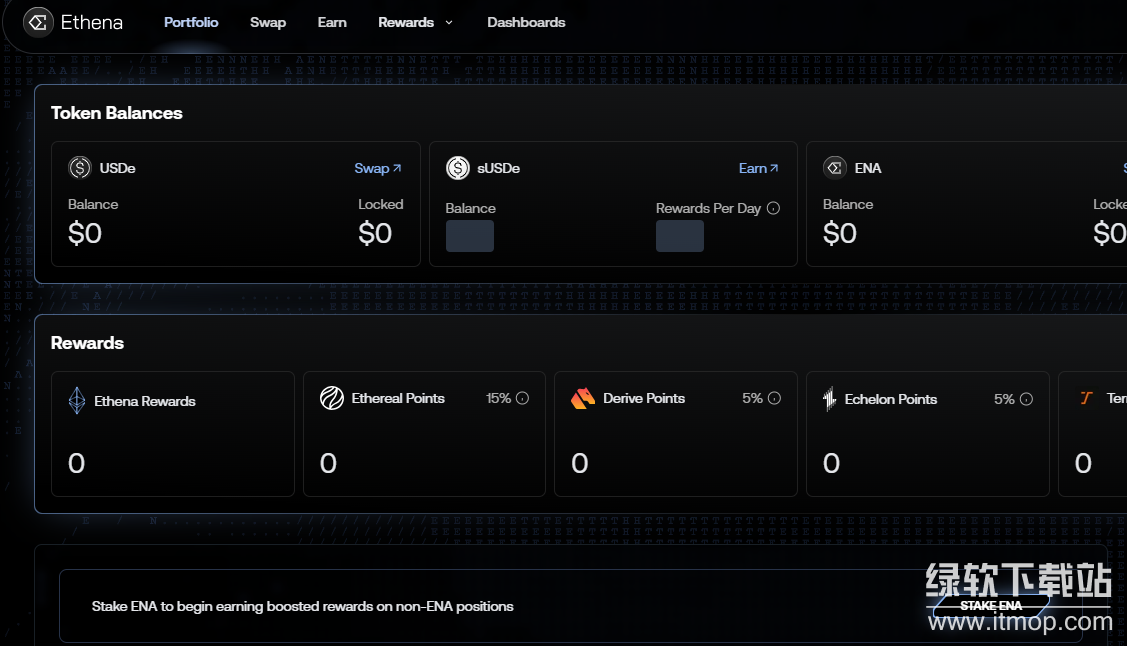Open the Portfolio tab

tap(191, 22)
